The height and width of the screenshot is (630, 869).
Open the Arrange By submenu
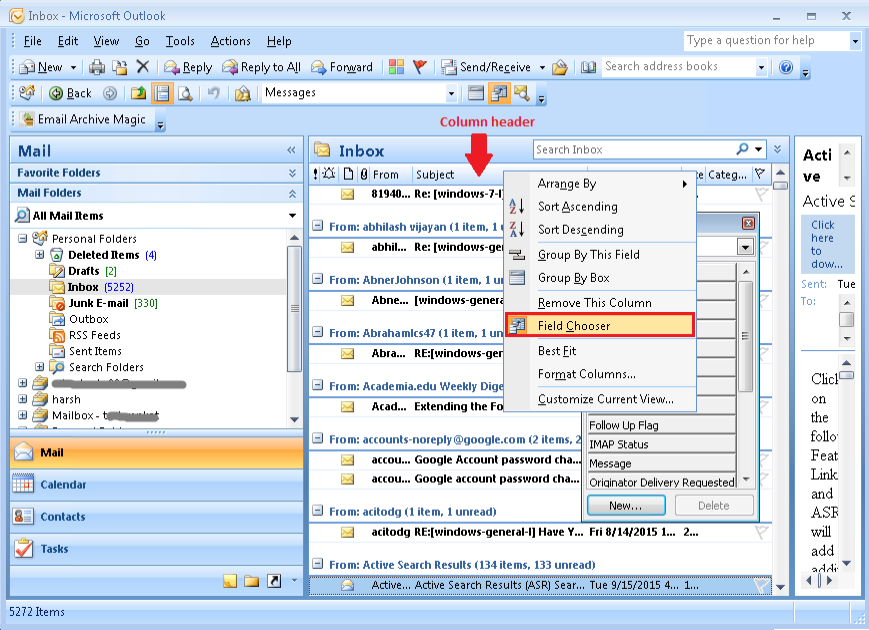click(601, 183)
